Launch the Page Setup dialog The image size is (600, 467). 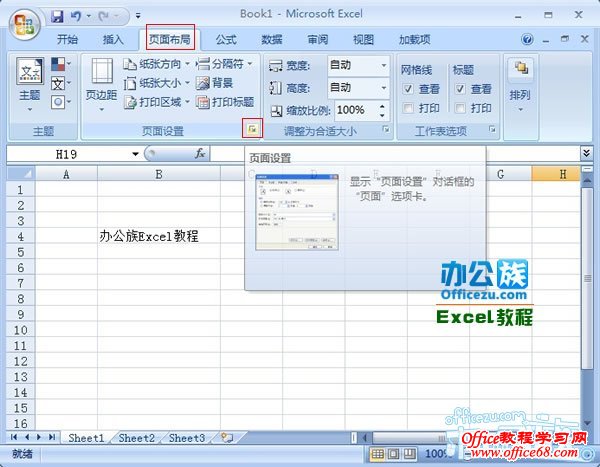tap(252, 129)
